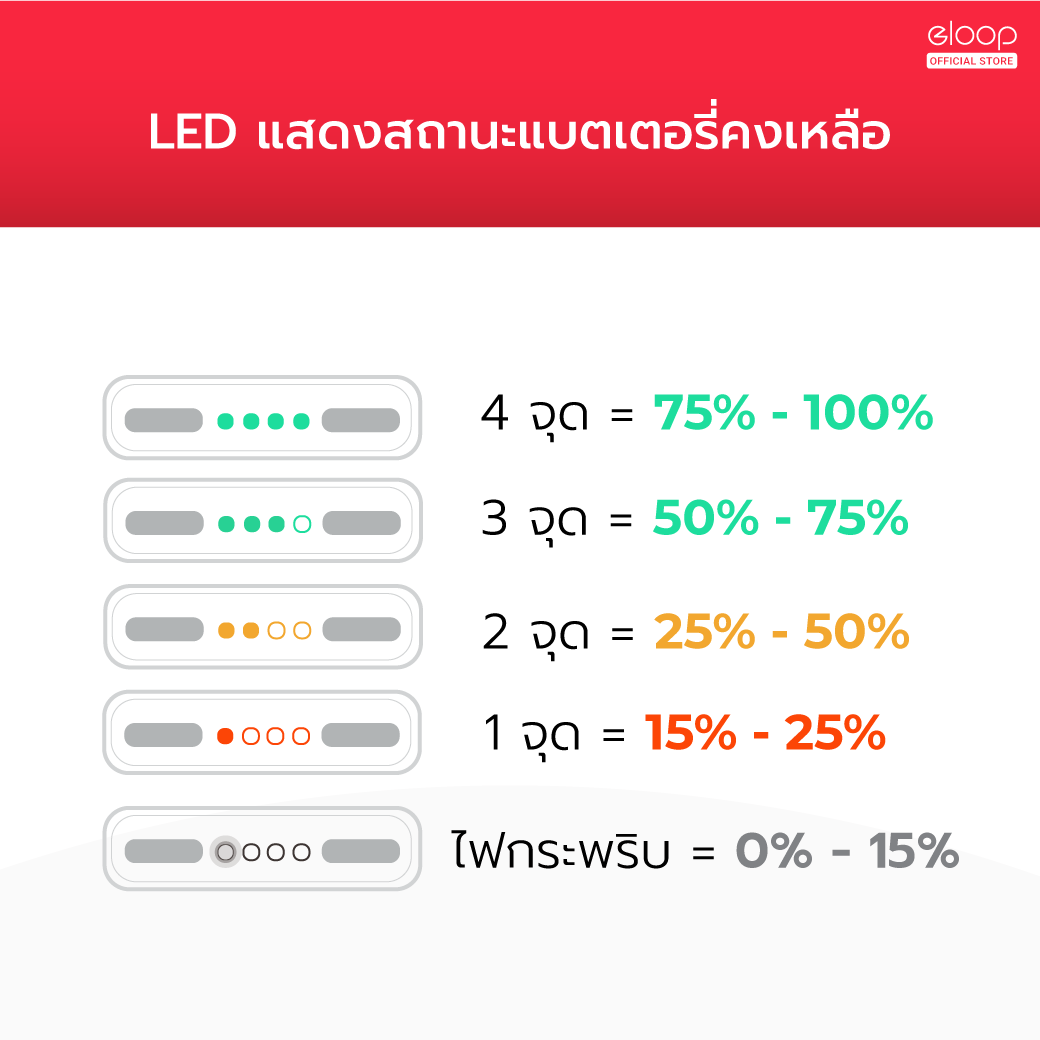
Task: Click the power bank with four green LEDs
Action: [262, 419]
